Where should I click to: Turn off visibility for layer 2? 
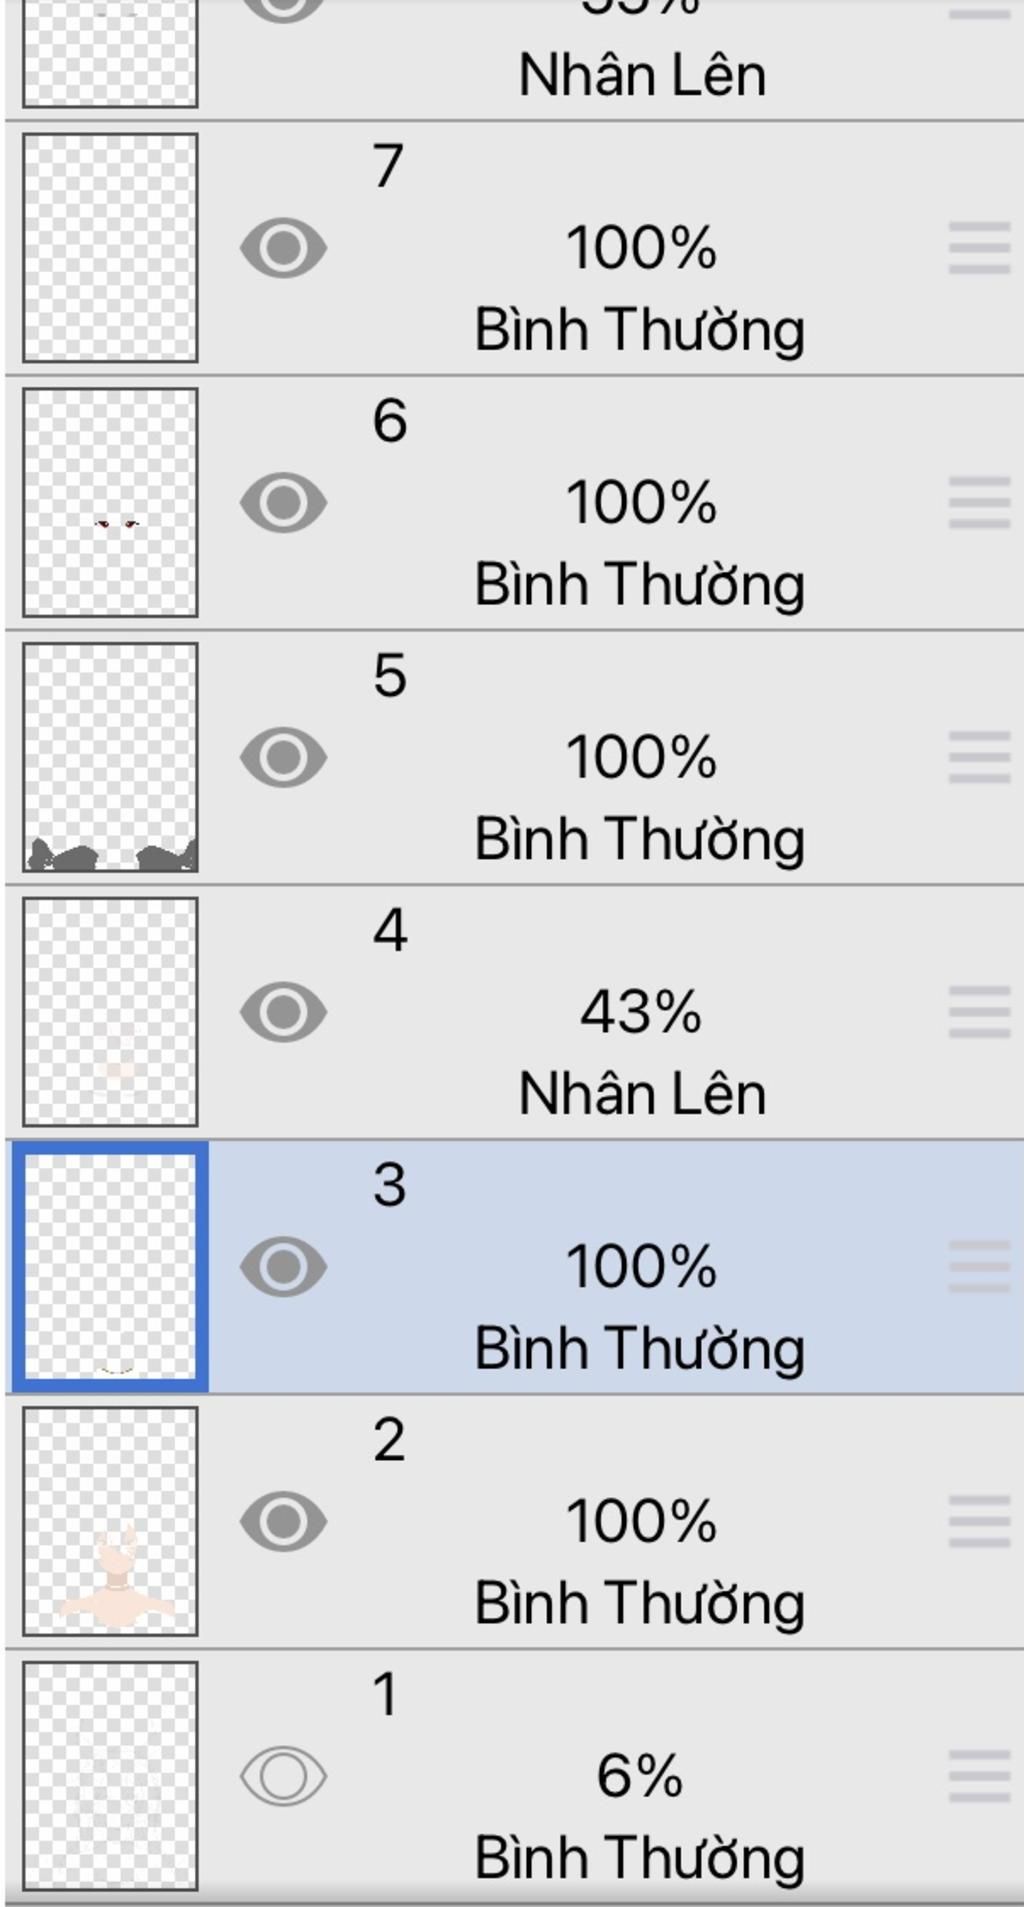(x=283, y=1521)
